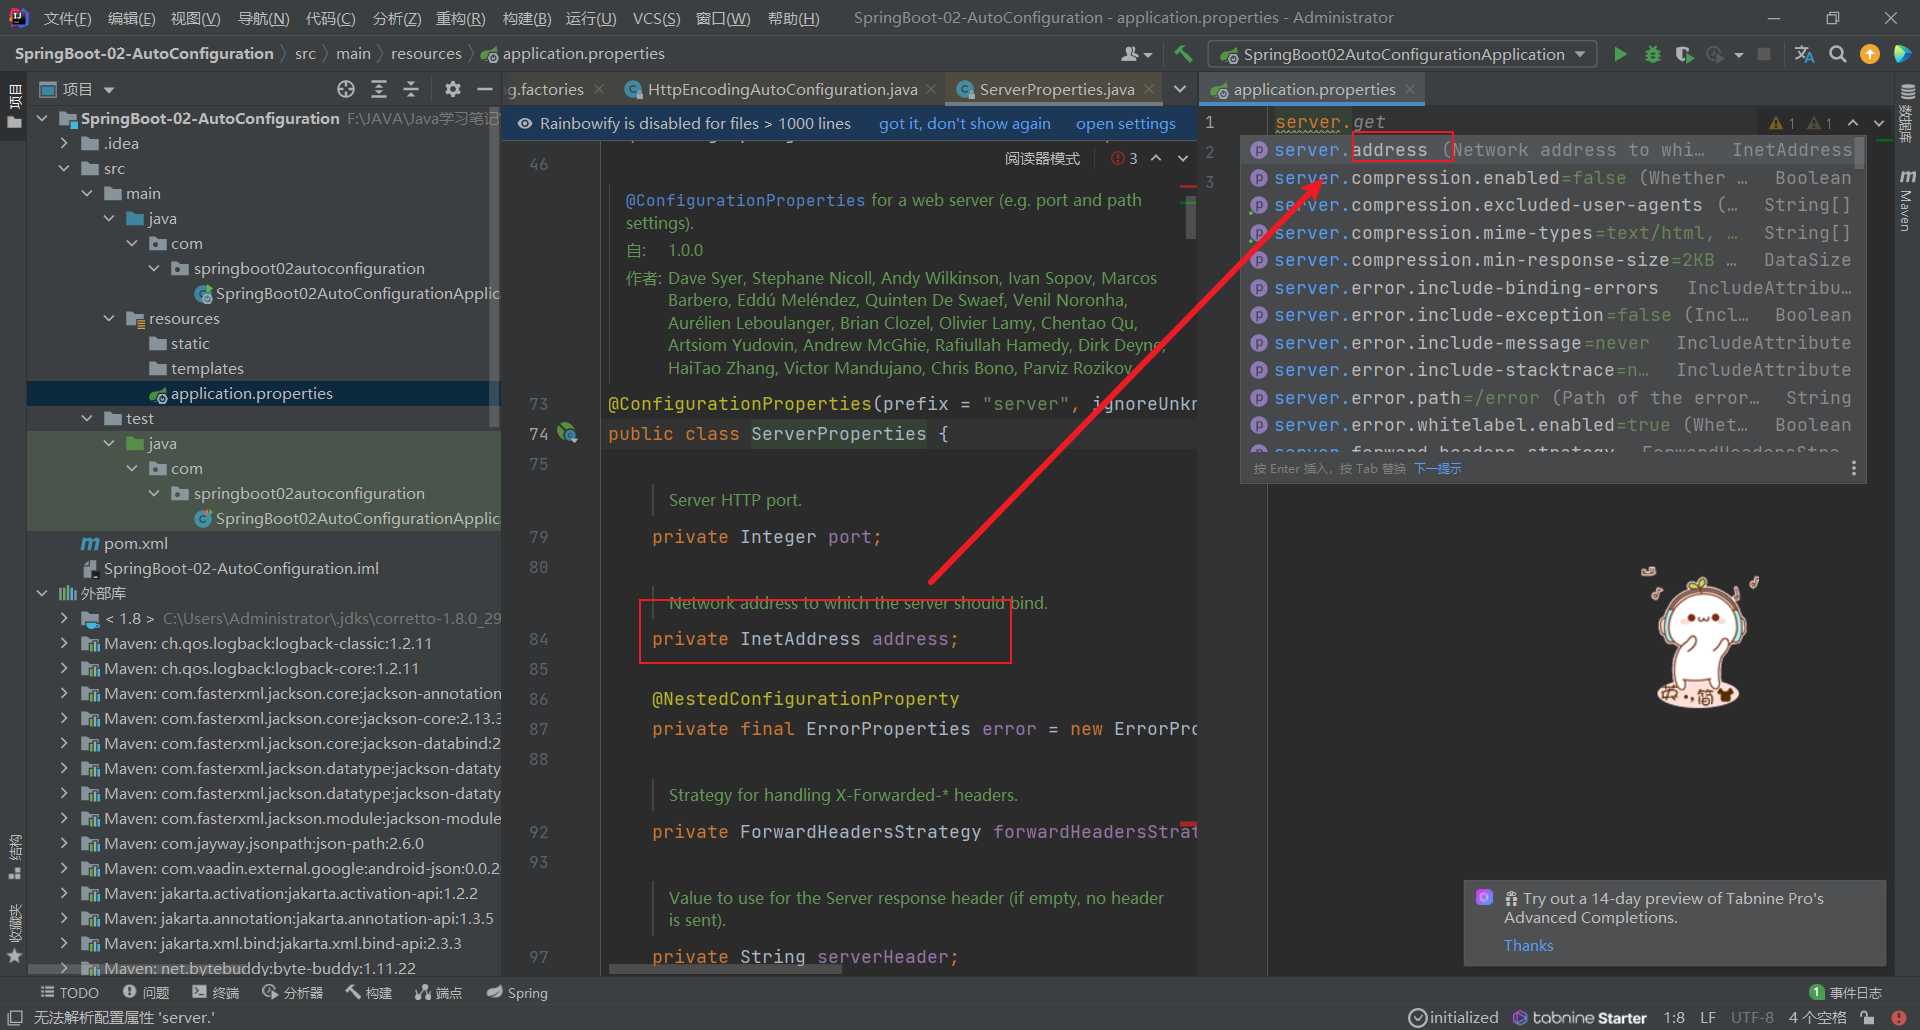Click the orange update arrow icon
Image resolution: width=1920 pixels, height=1030 pixels.
pos(1869,54)
